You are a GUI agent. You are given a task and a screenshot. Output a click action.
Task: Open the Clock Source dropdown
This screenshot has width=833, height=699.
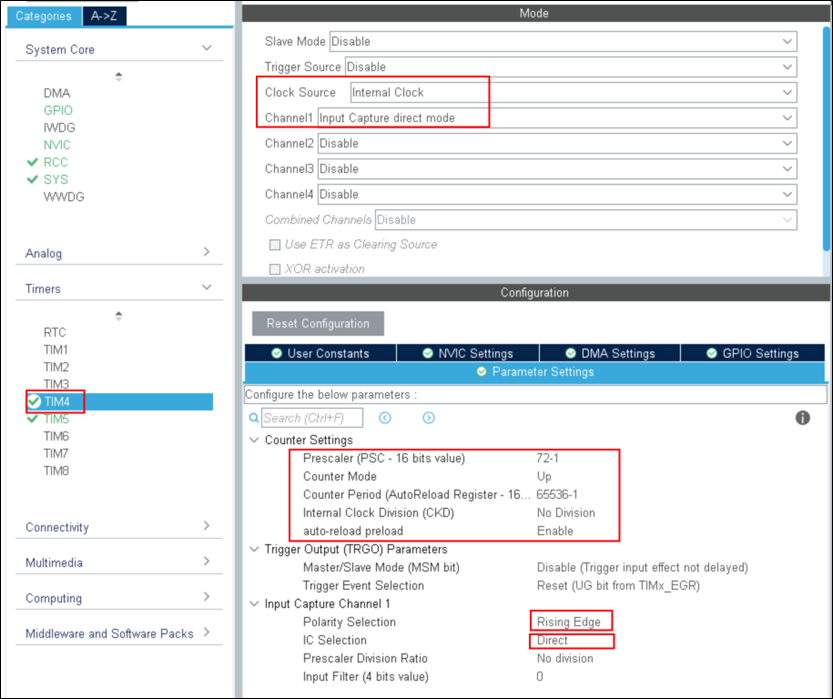point(573,92)
